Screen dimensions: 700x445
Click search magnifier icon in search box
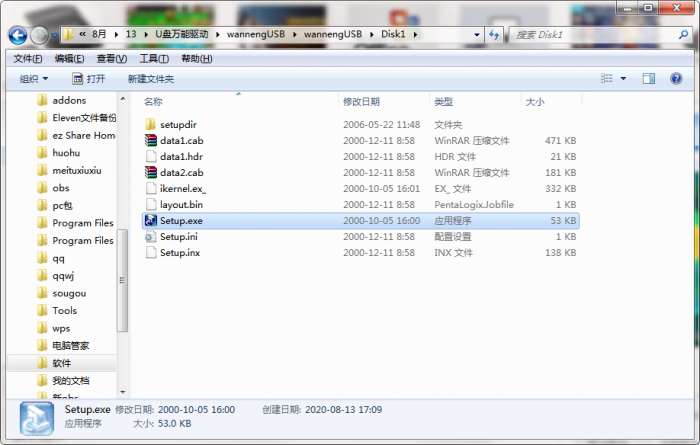683,35
